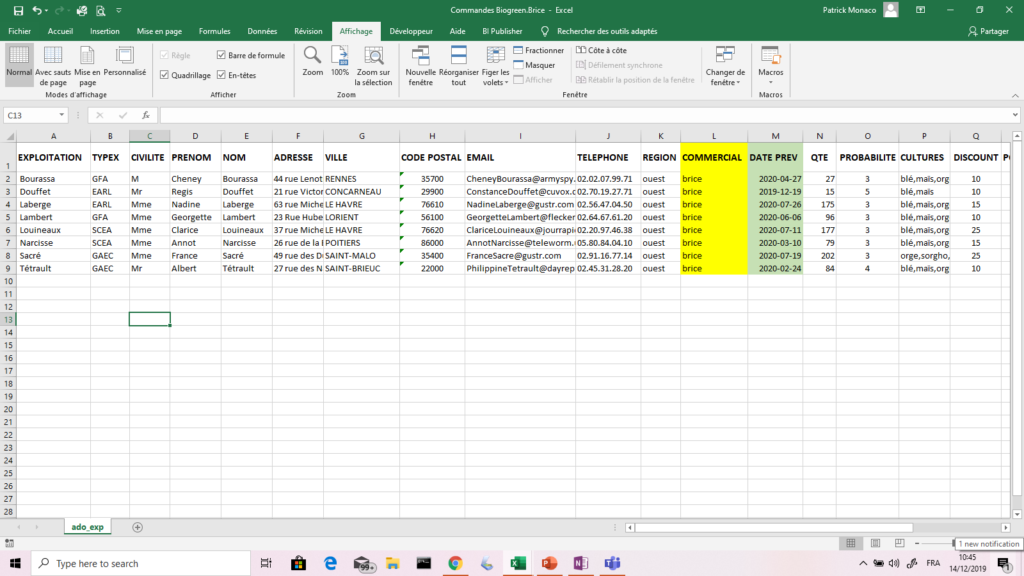Click the Insert function fx icon
Image resolution: width=1024 pixels, height=576 pixels.
(146, 116)
